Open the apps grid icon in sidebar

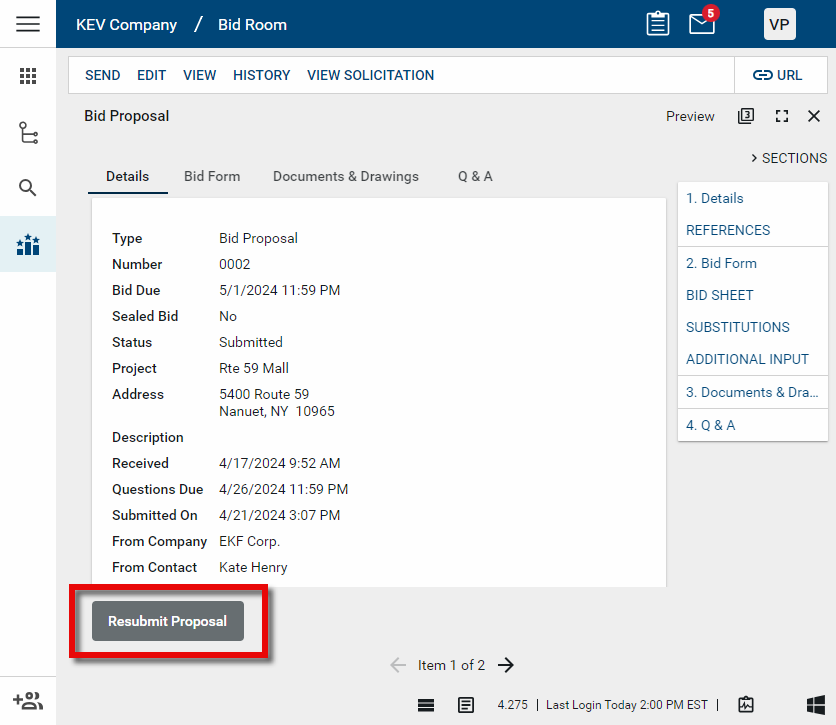point(28,76)
